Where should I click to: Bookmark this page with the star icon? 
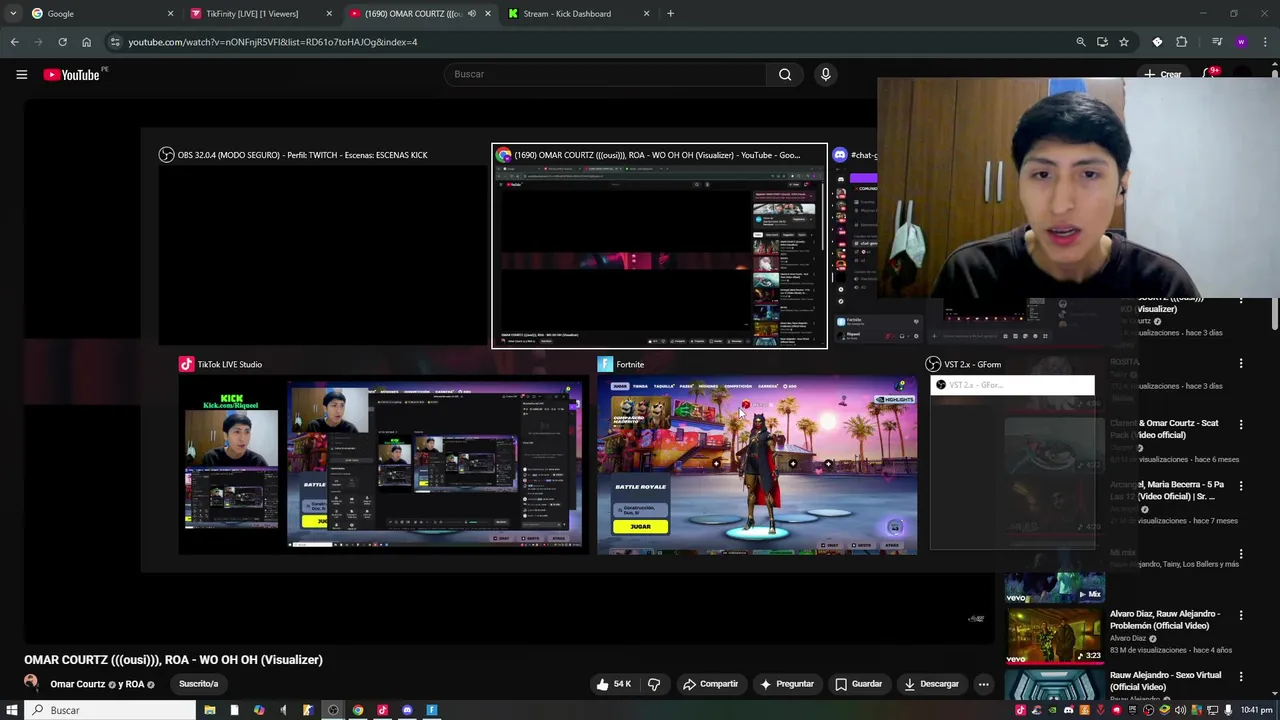[x=1124, y=42]
